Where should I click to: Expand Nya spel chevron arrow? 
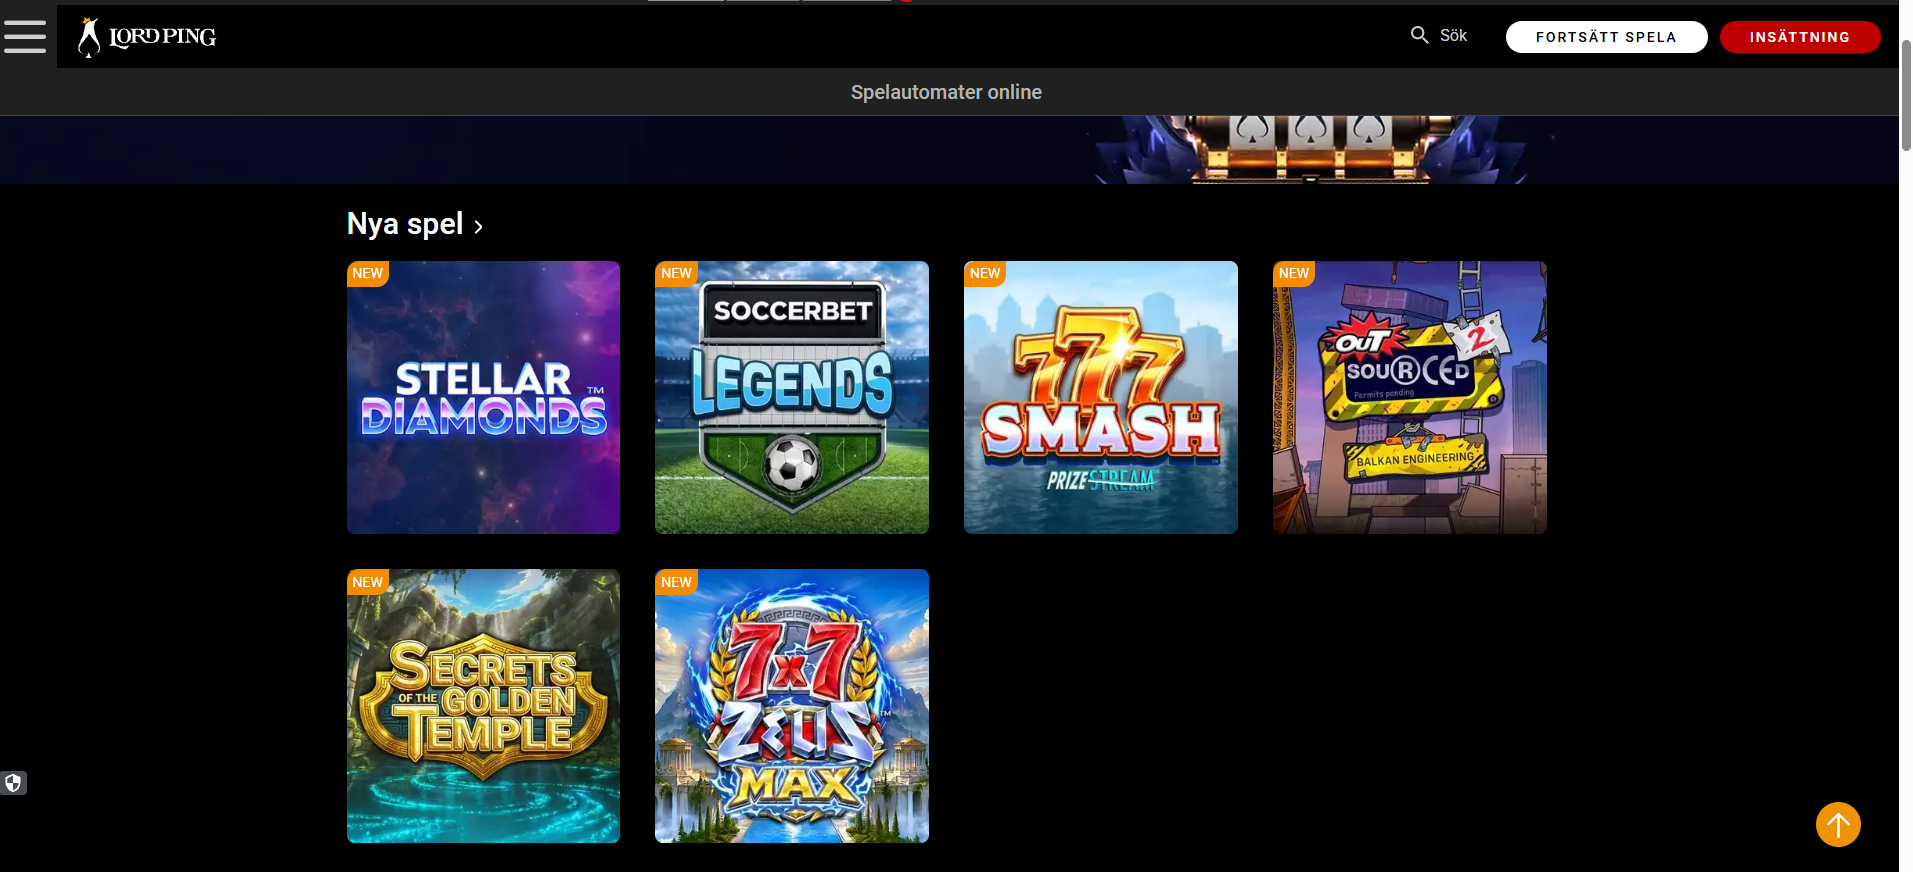tap(478, 227)
